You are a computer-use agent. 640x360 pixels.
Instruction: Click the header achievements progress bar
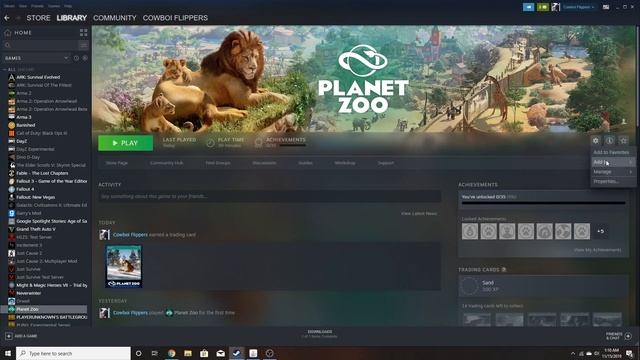292,145
